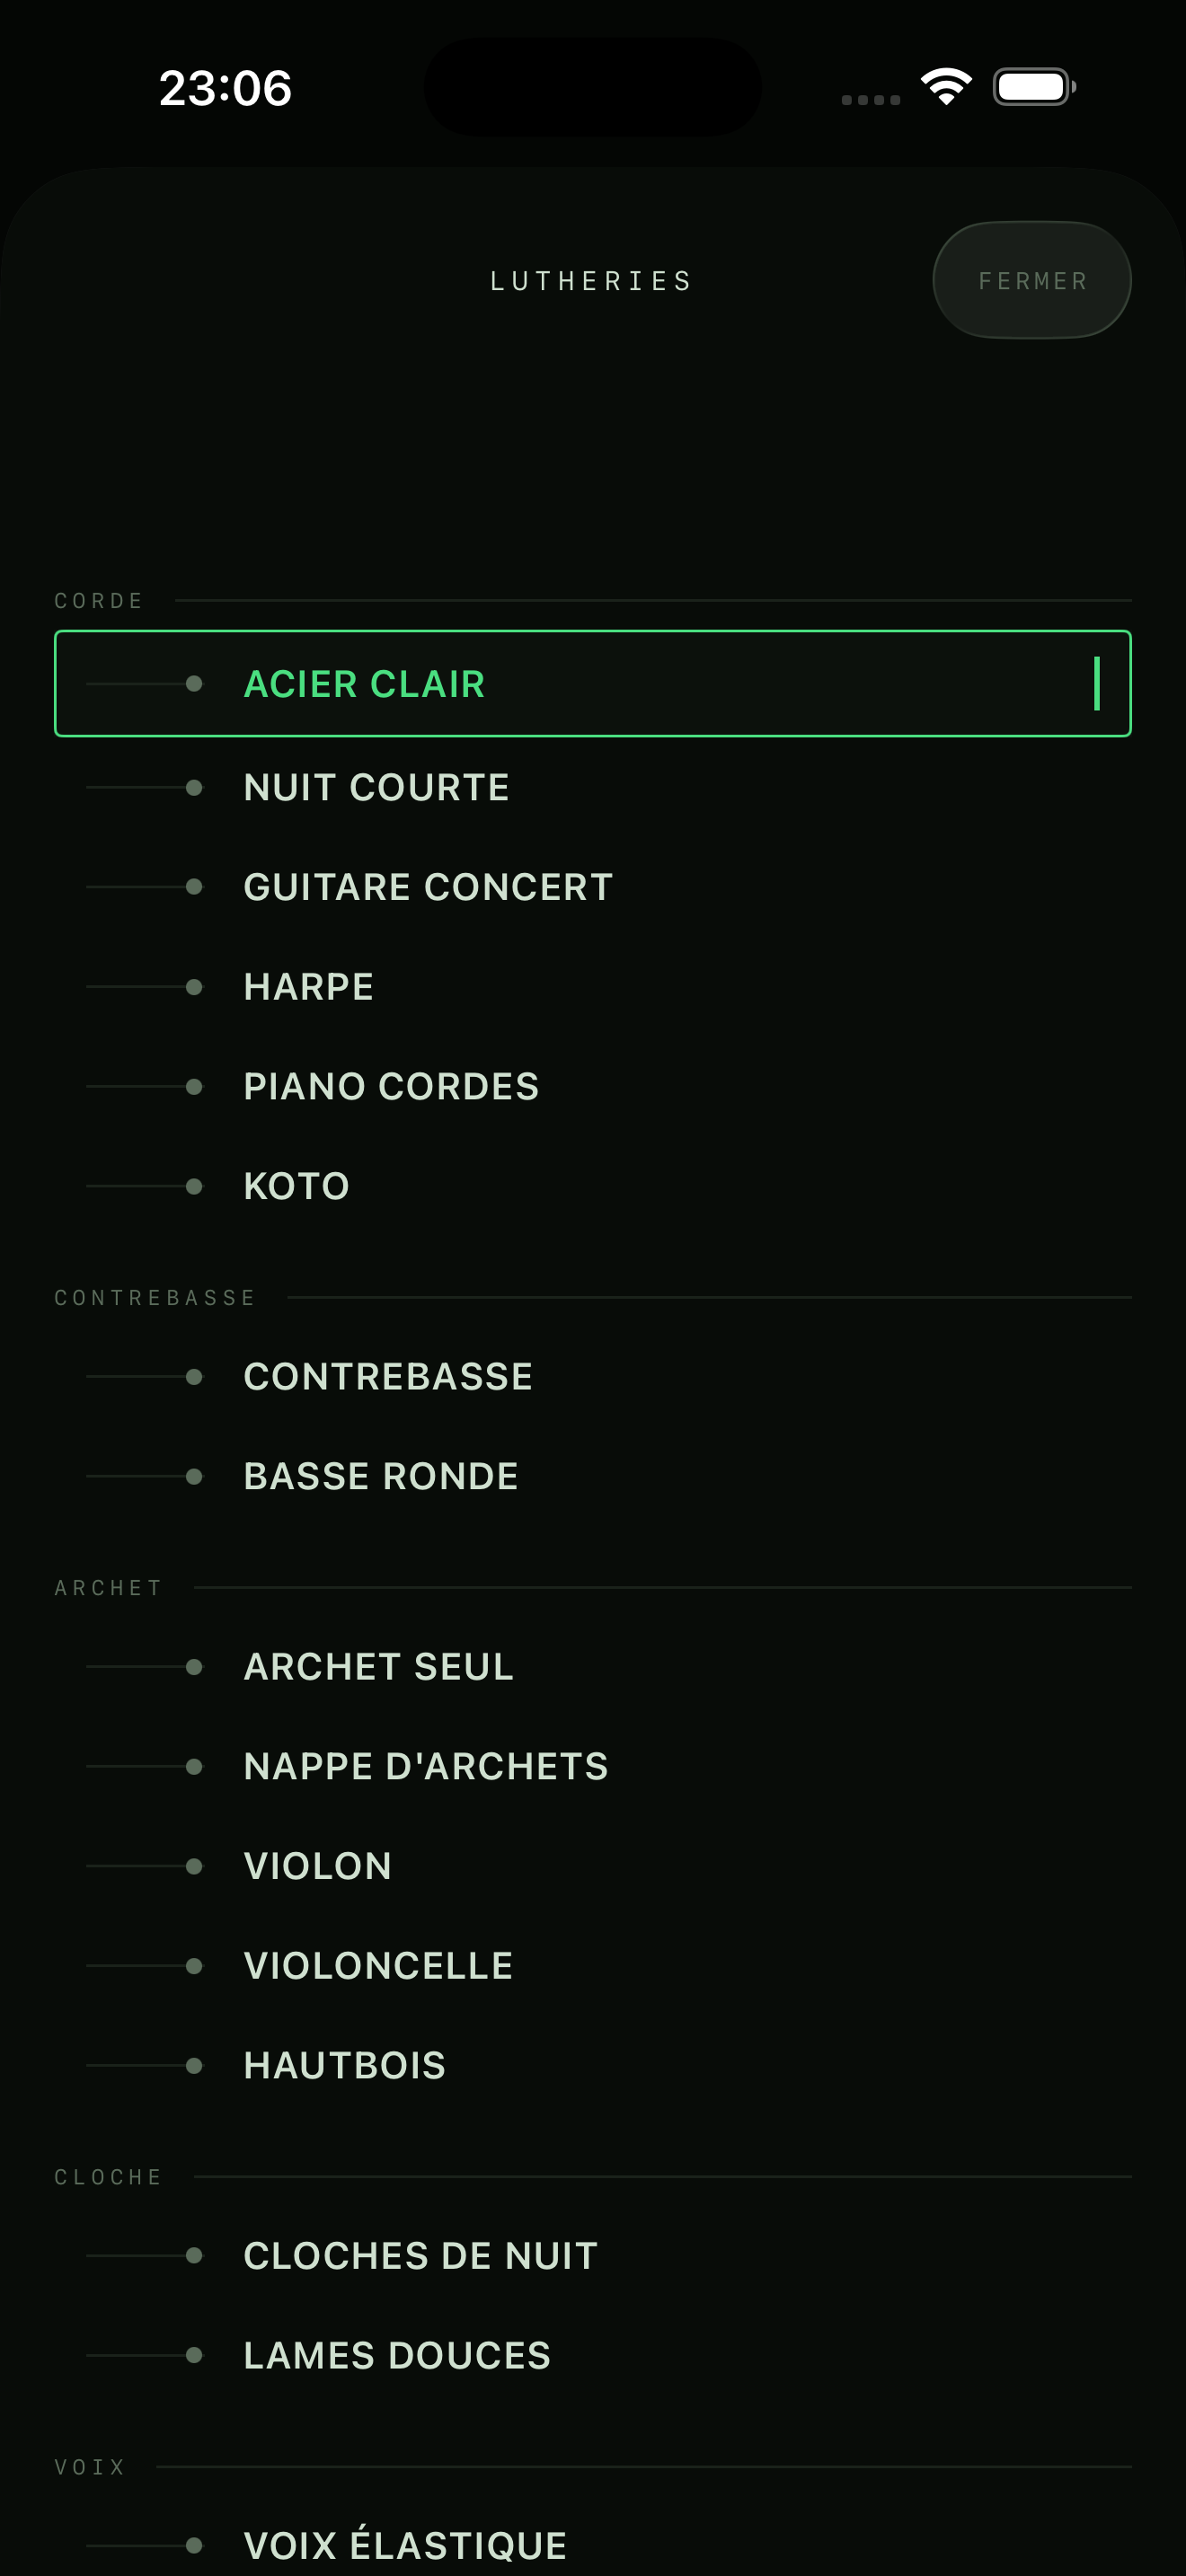Image resolution: width=1186 pixels, height=2576 pixels.
Task: Select the ACIER CLAIR instrument
Action: pos(593,684)
